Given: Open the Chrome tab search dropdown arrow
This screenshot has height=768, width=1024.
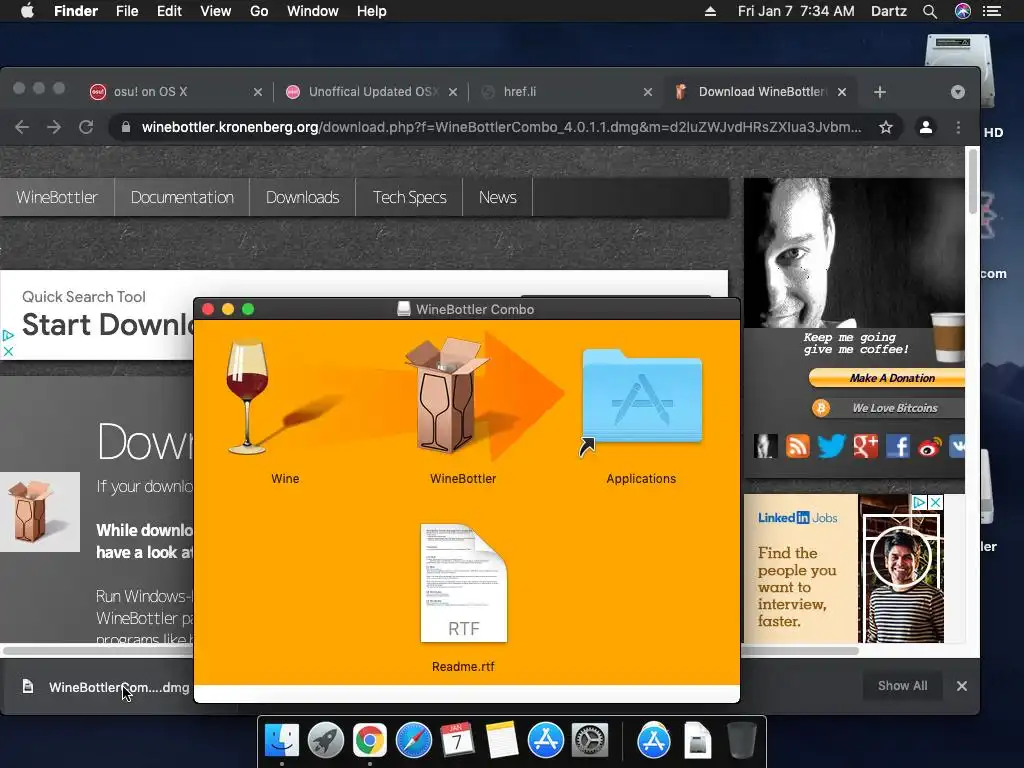Looking at the screenshot, I should [957, 92].
